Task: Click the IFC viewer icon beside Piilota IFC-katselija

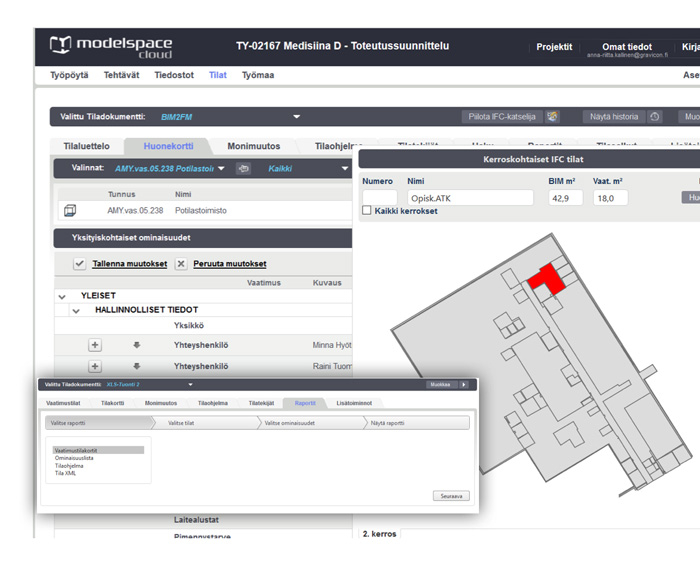Action: [x=553, y=117]
